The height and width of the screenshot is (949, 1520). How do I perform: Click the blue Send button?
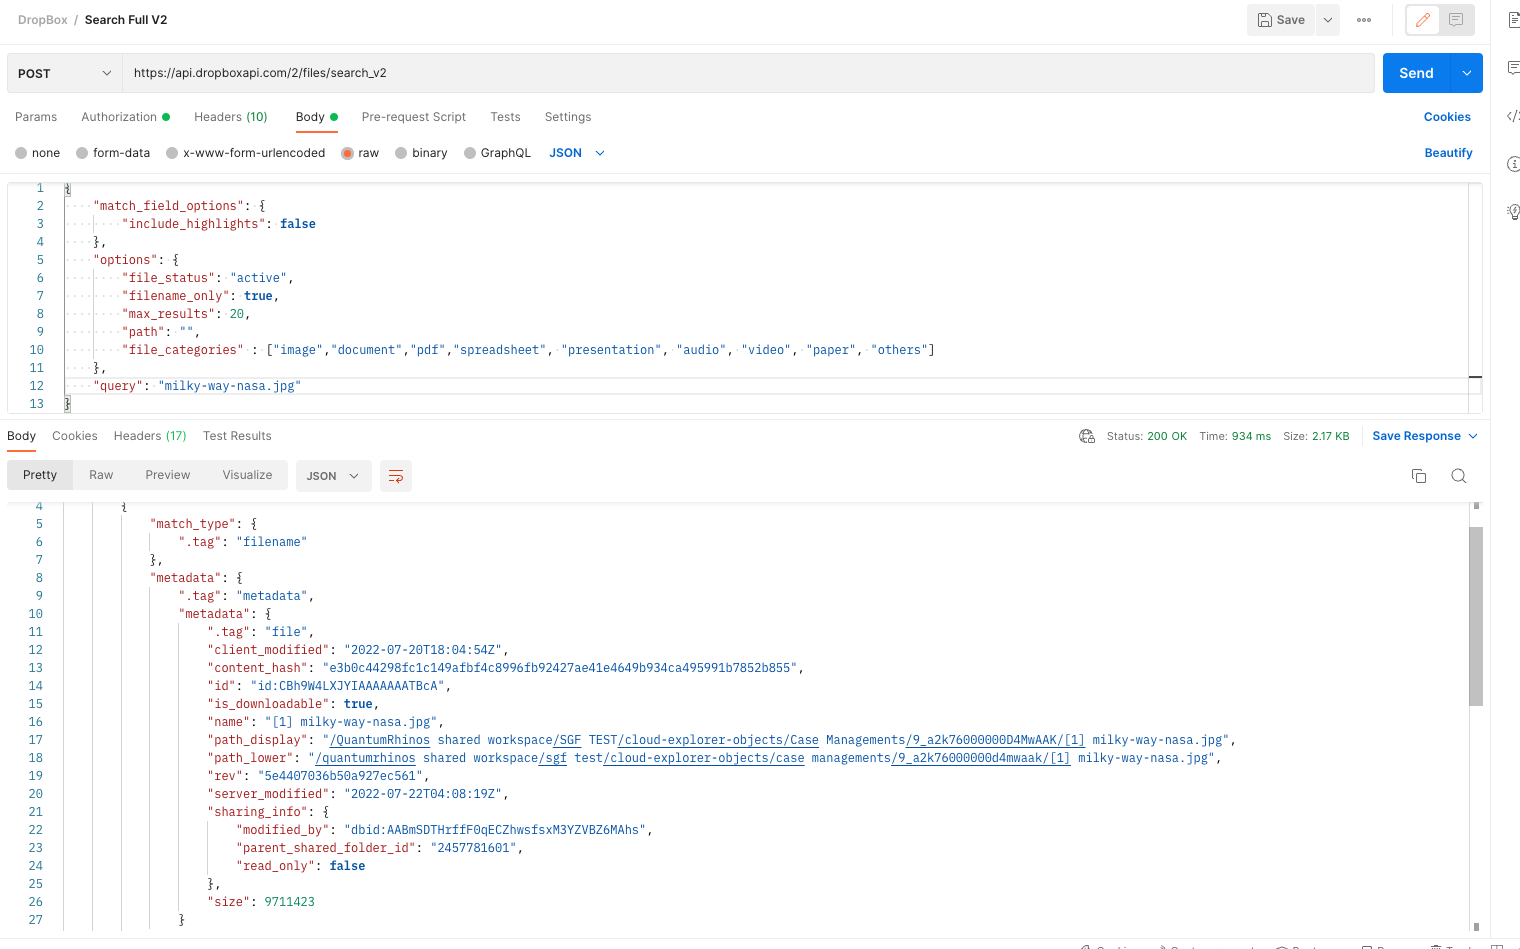coord(1417,73)
